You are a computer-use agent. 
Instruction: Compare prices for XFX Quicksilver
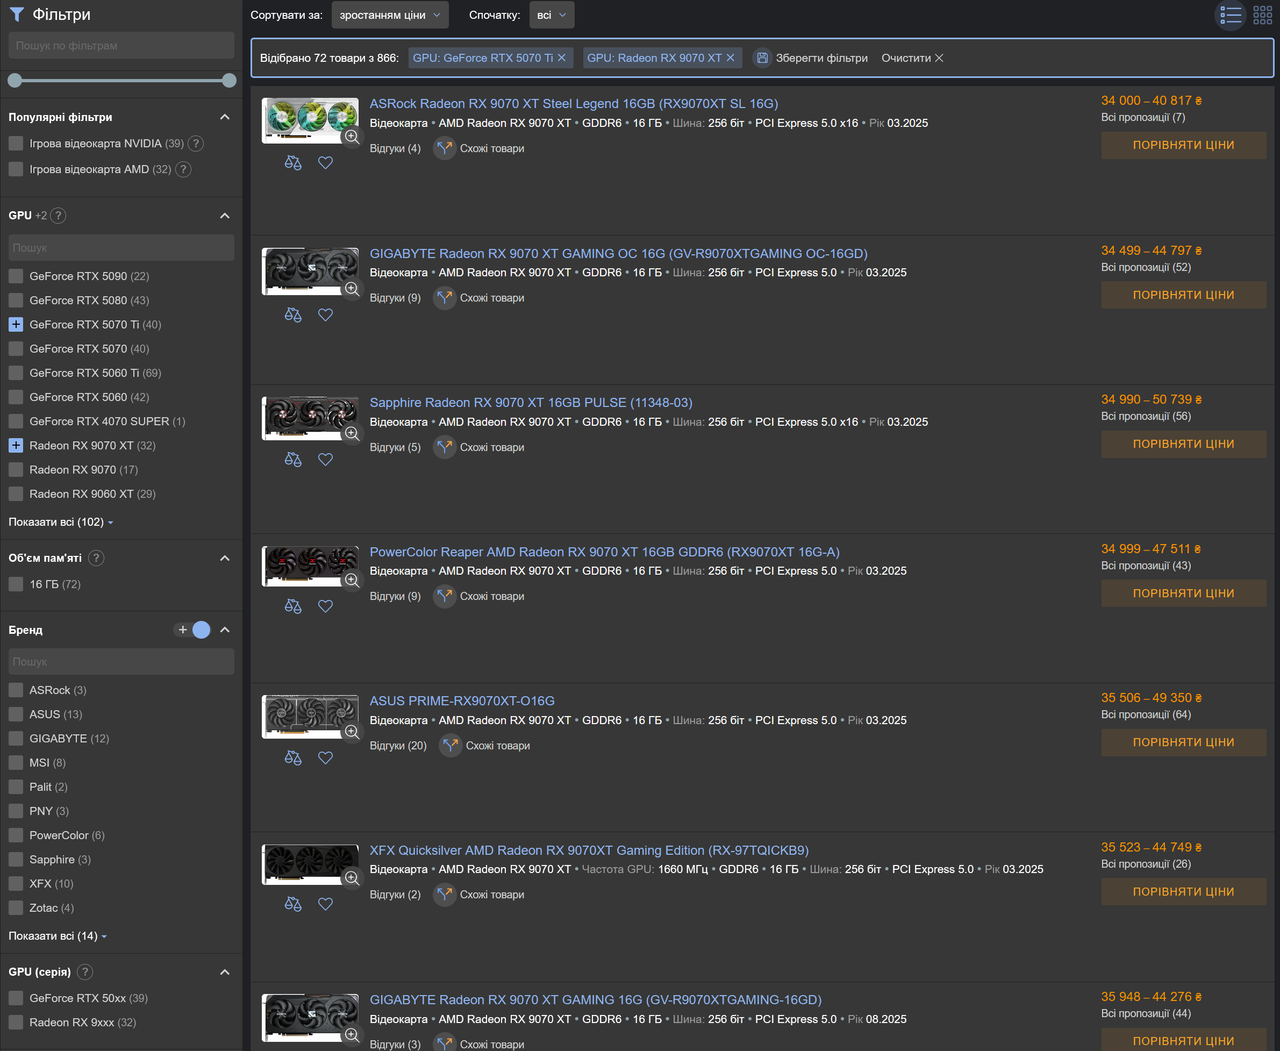pyautogui.click(x=1184, y=892)
